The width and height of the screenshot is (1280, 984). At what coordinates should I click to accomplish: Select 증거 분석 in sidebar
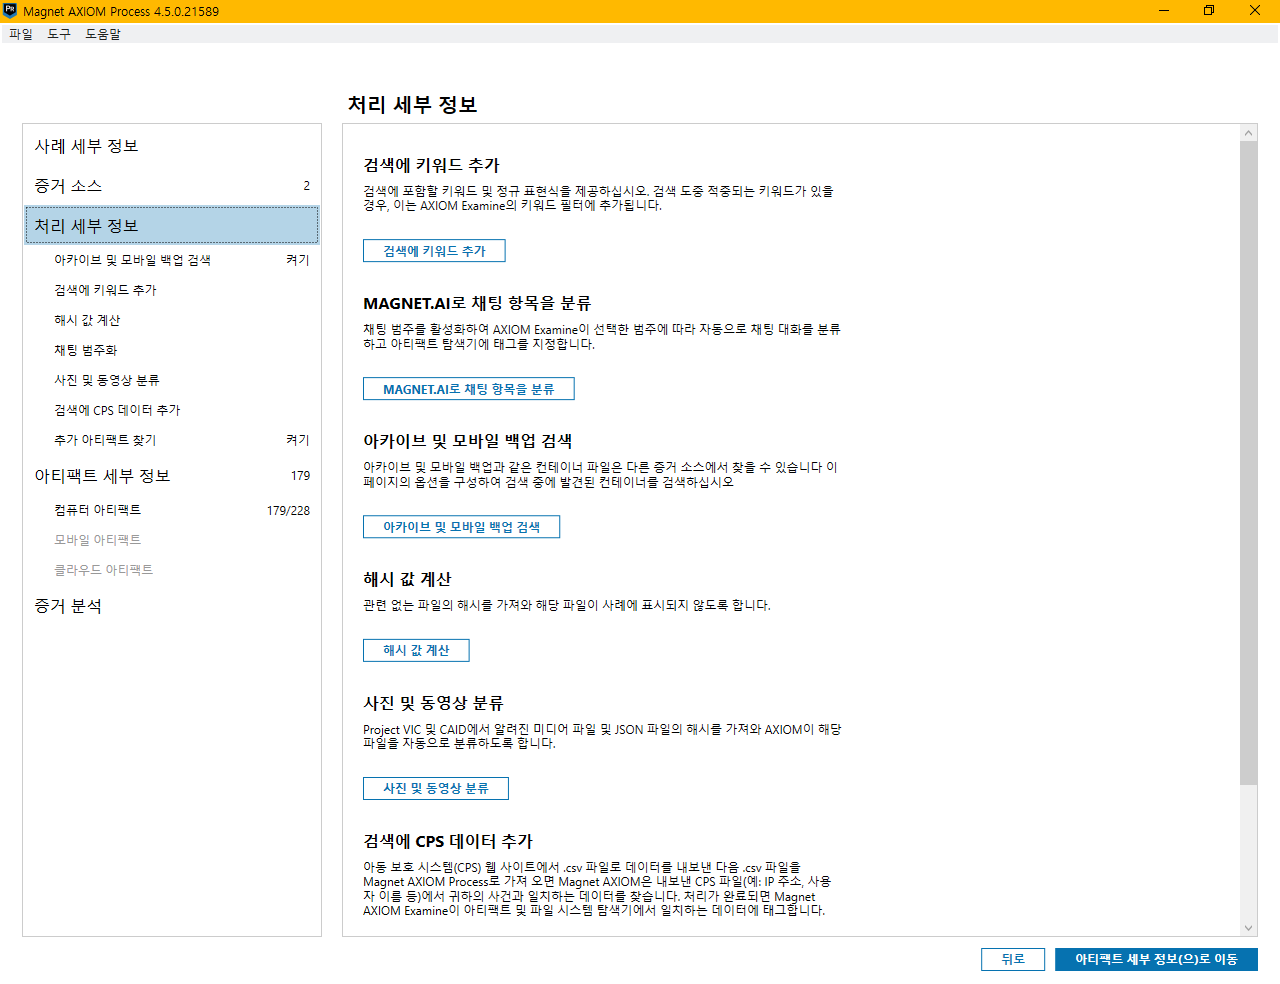172,606
